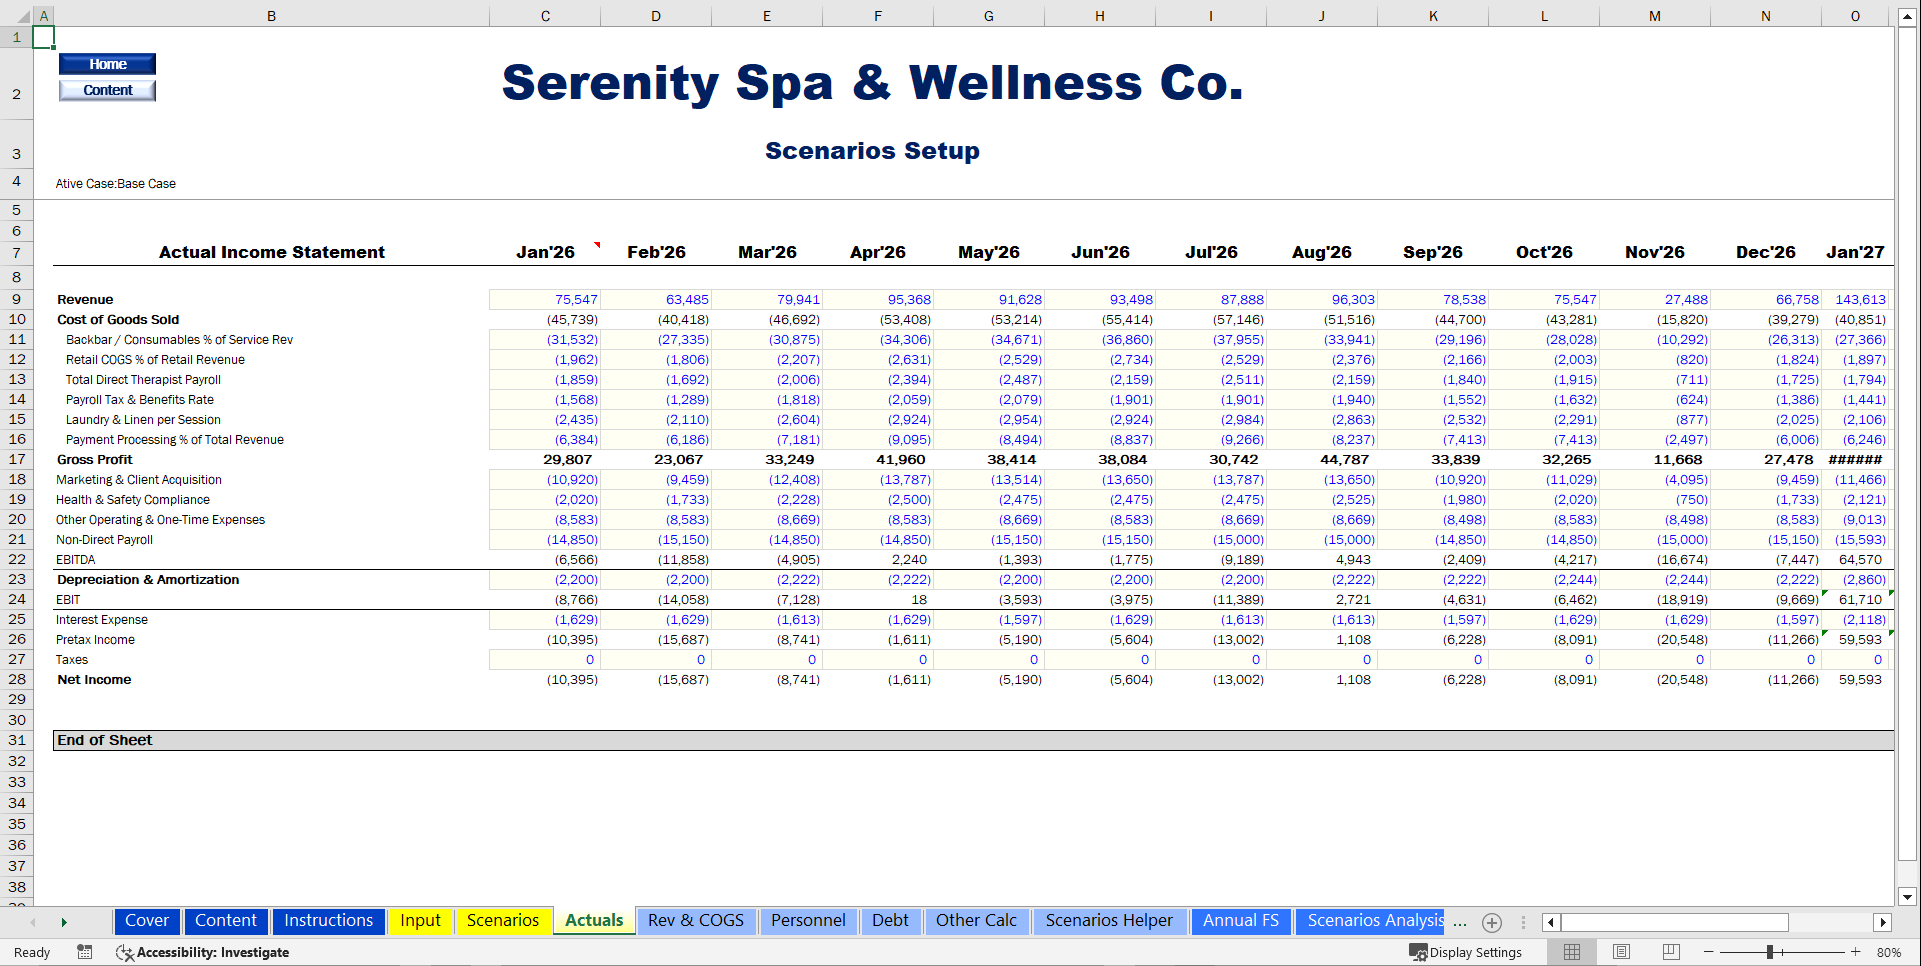Select row 9 header
Screen dimensions: 1921x966
(17, 299)
